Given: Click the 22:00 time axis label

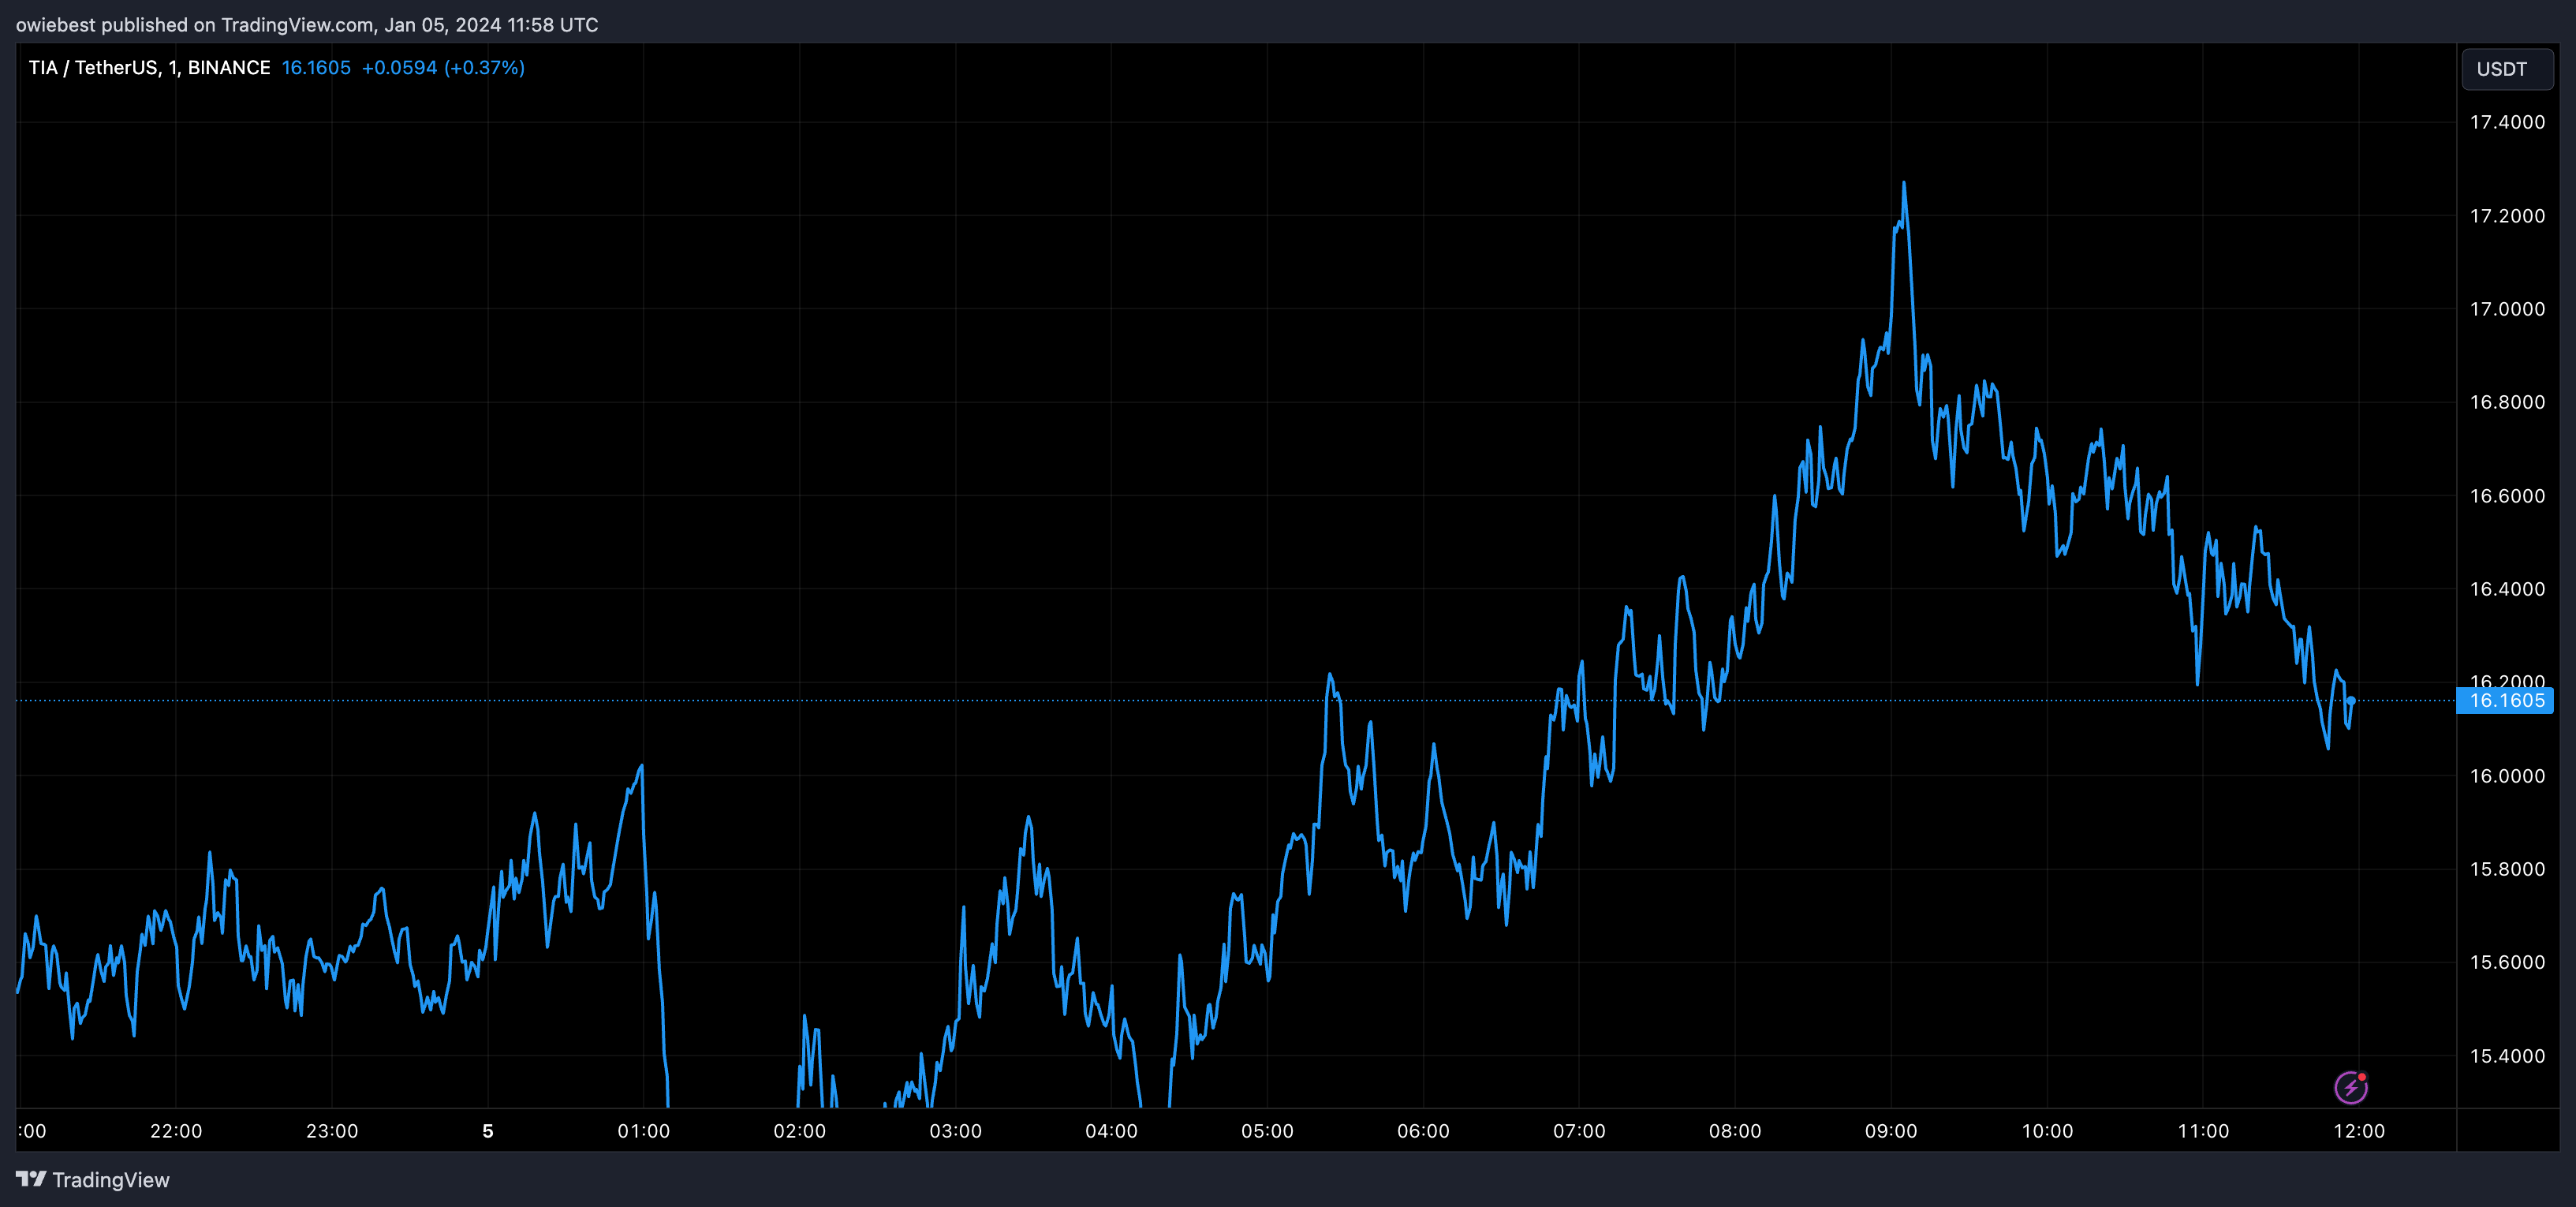Looking at the screenshot, I should pos(176,1131).
